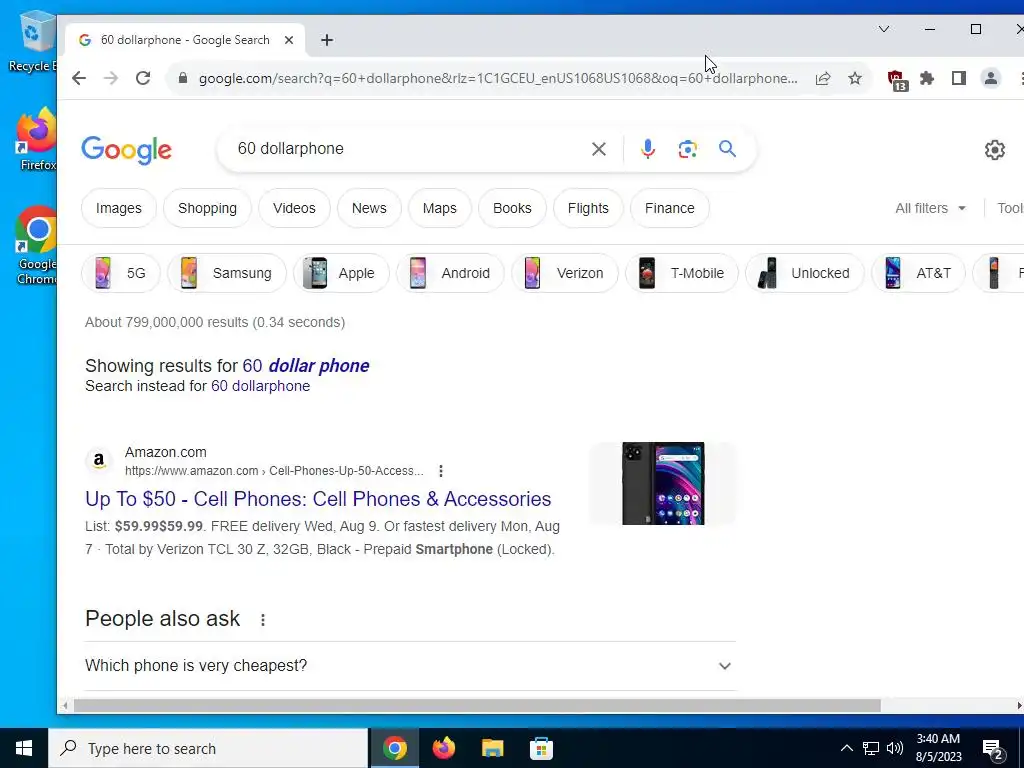The width and height of the screenshot is (1024, 768).
Task: Click Amazon.com site favicon
Action: [x=99, y=461]
